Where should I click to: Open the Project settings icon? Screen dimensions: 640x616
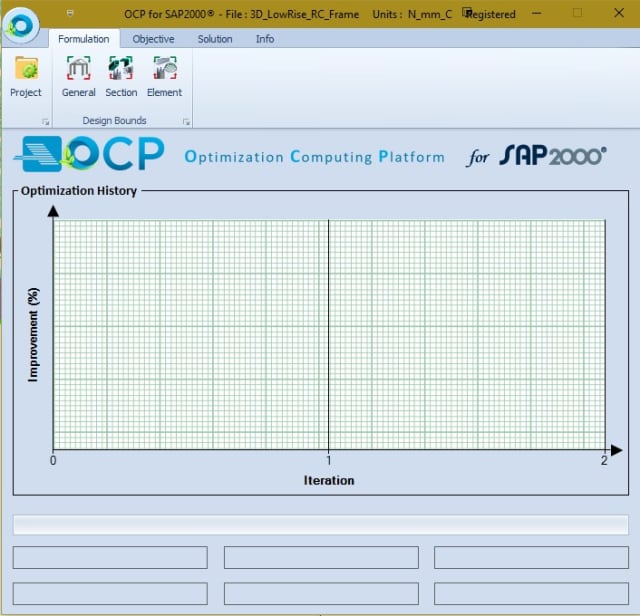point(26,77)
